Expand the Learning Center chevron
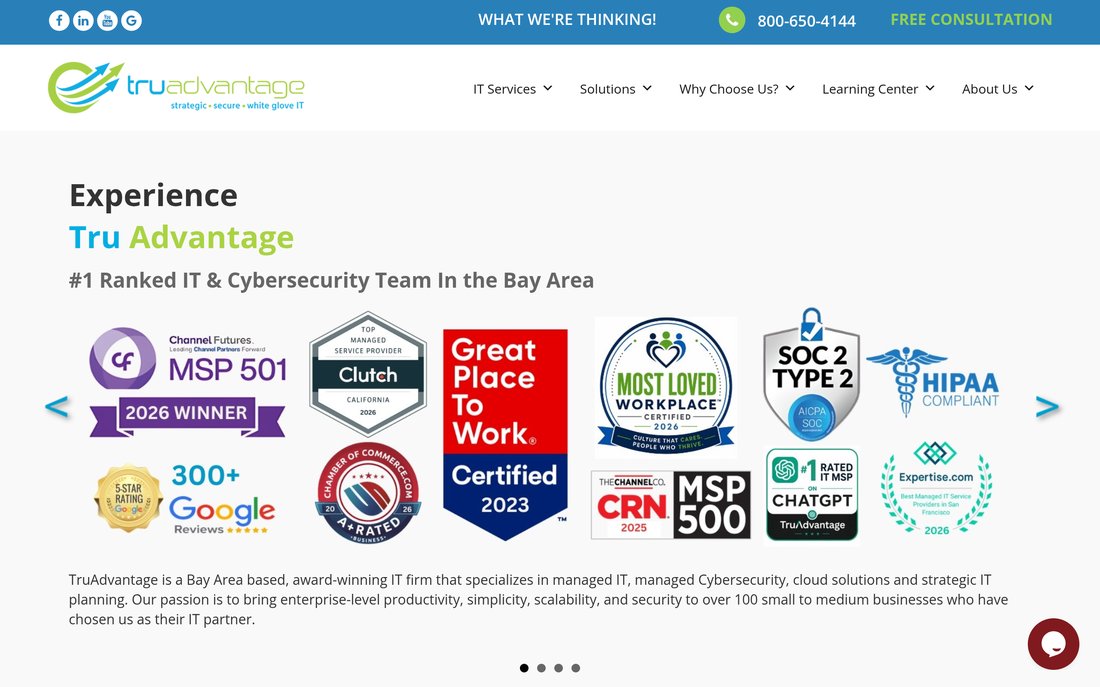Viewport: 1100px width, 687px height. [930, 88]
